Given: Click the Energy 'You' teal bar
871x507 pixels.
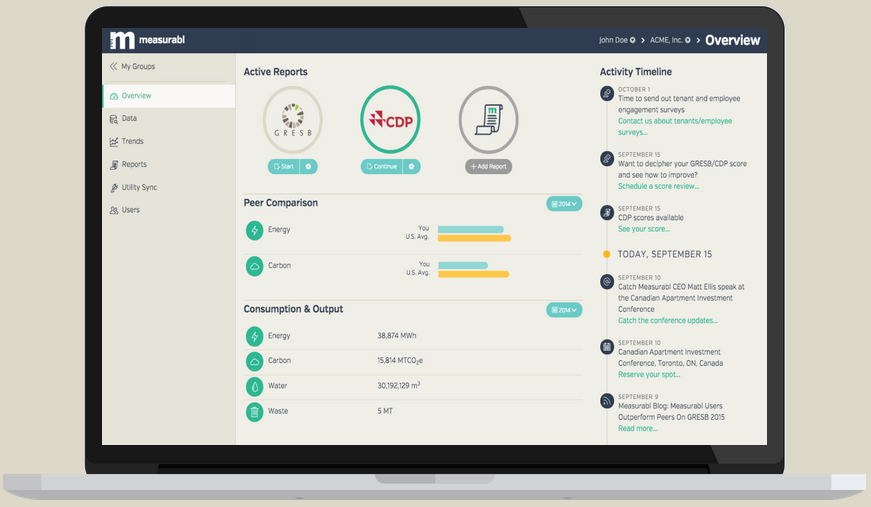Looking at the screenshot, I should (x=470, y=229).
